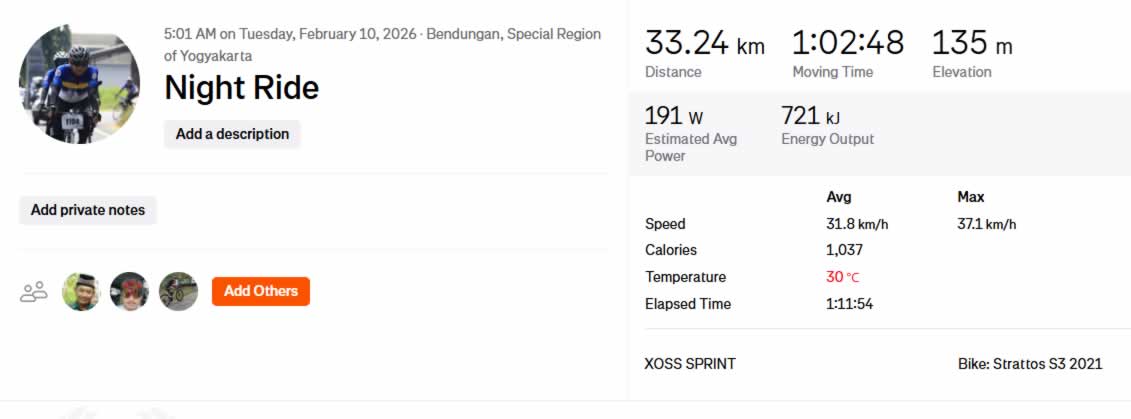Viewport: 1131px width, 419px height.
Task: Click Add private notes button
Action: click(88, 210)
